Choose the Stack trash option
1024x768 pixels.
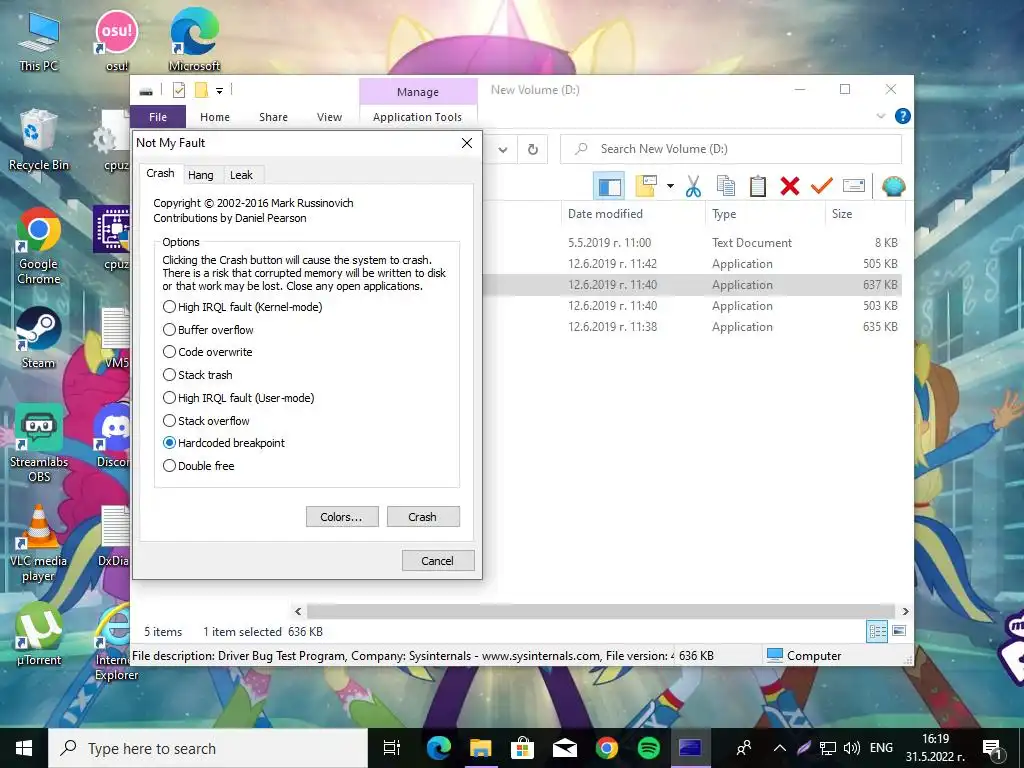click(197, 374)
